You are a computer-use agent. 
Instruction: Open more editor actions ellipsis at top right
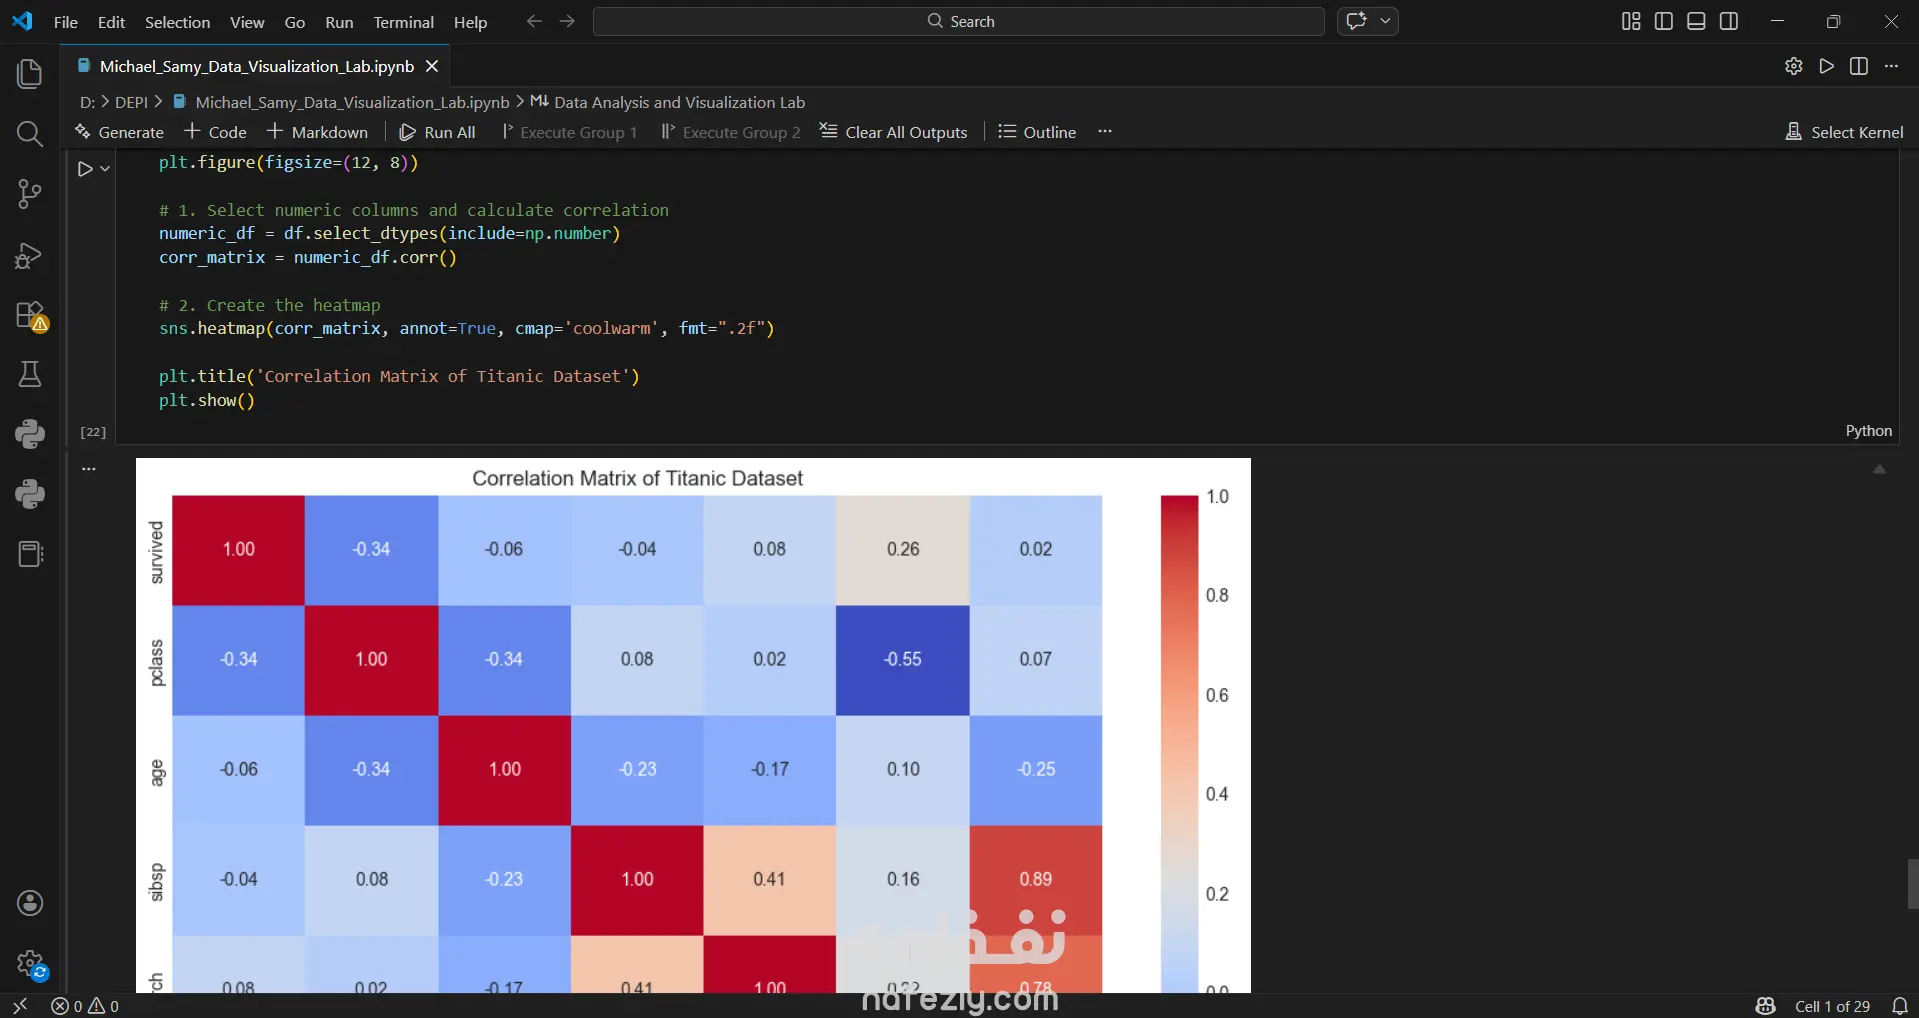tap(1891, 66)
